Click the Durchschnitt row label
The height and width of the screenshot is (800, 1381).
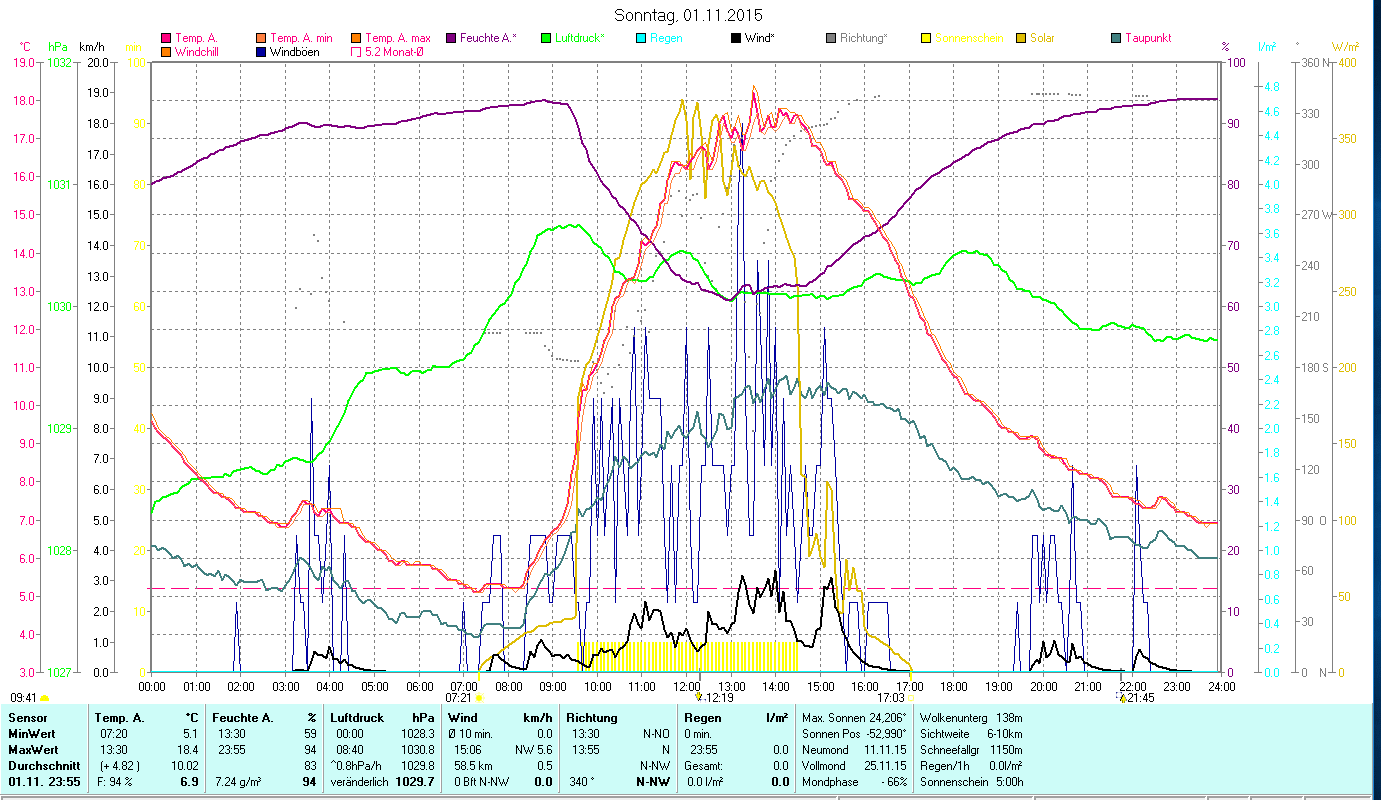click(44, 766)
